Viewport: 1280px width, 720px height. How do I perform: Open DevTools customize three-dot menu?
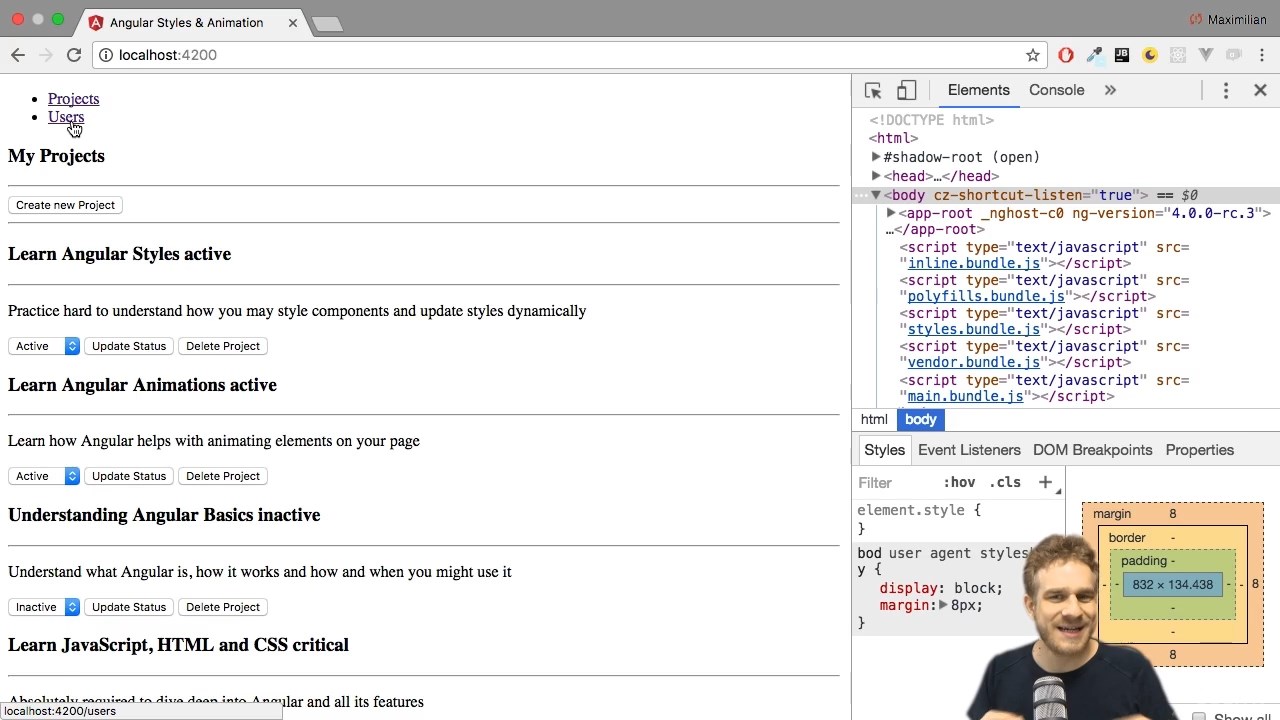click(x=1226, y=90)
